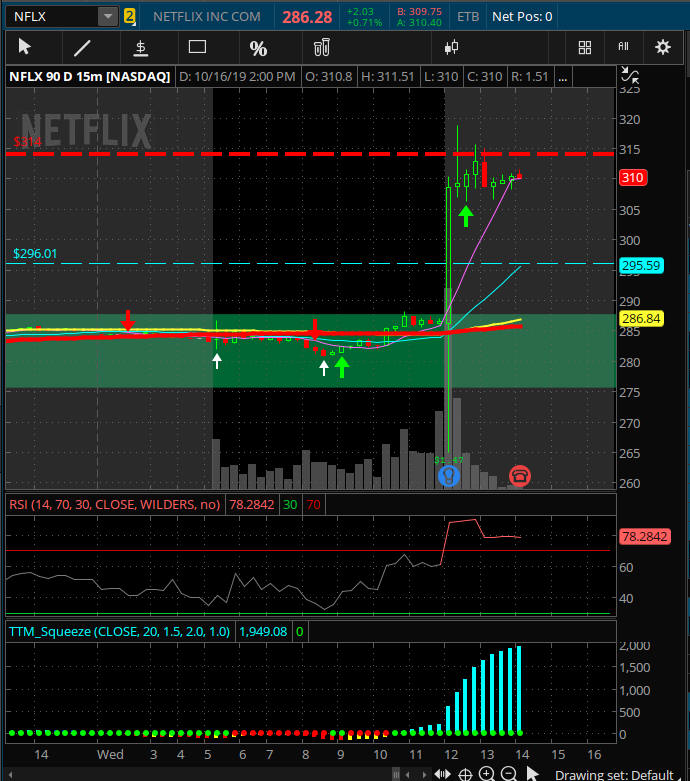
Task: Activate the trendline drawing tool
Action: (83, 47)
